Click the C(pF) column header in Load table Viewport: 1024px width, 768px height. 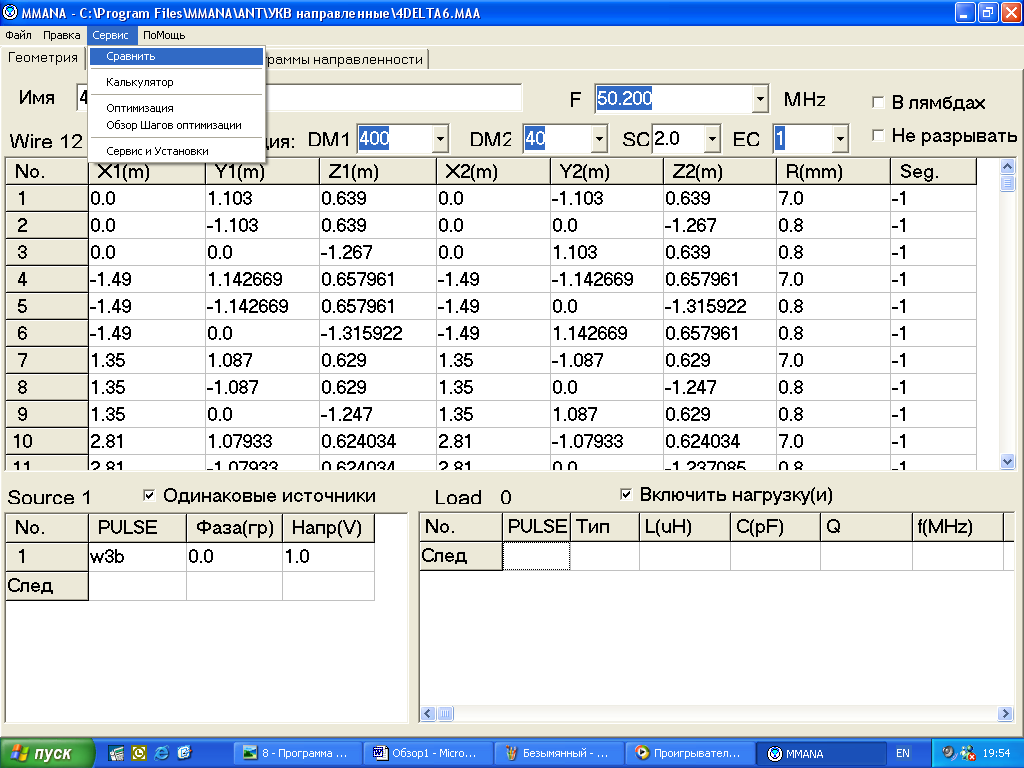pyautogui.click(x=775, y=527)
